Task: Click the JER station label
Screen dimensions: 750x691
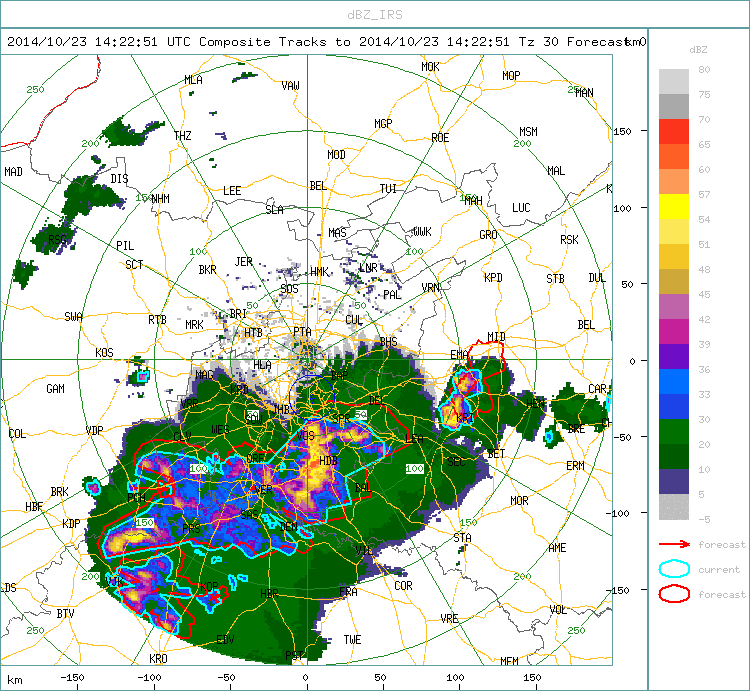Action: (x=243, y=262)
